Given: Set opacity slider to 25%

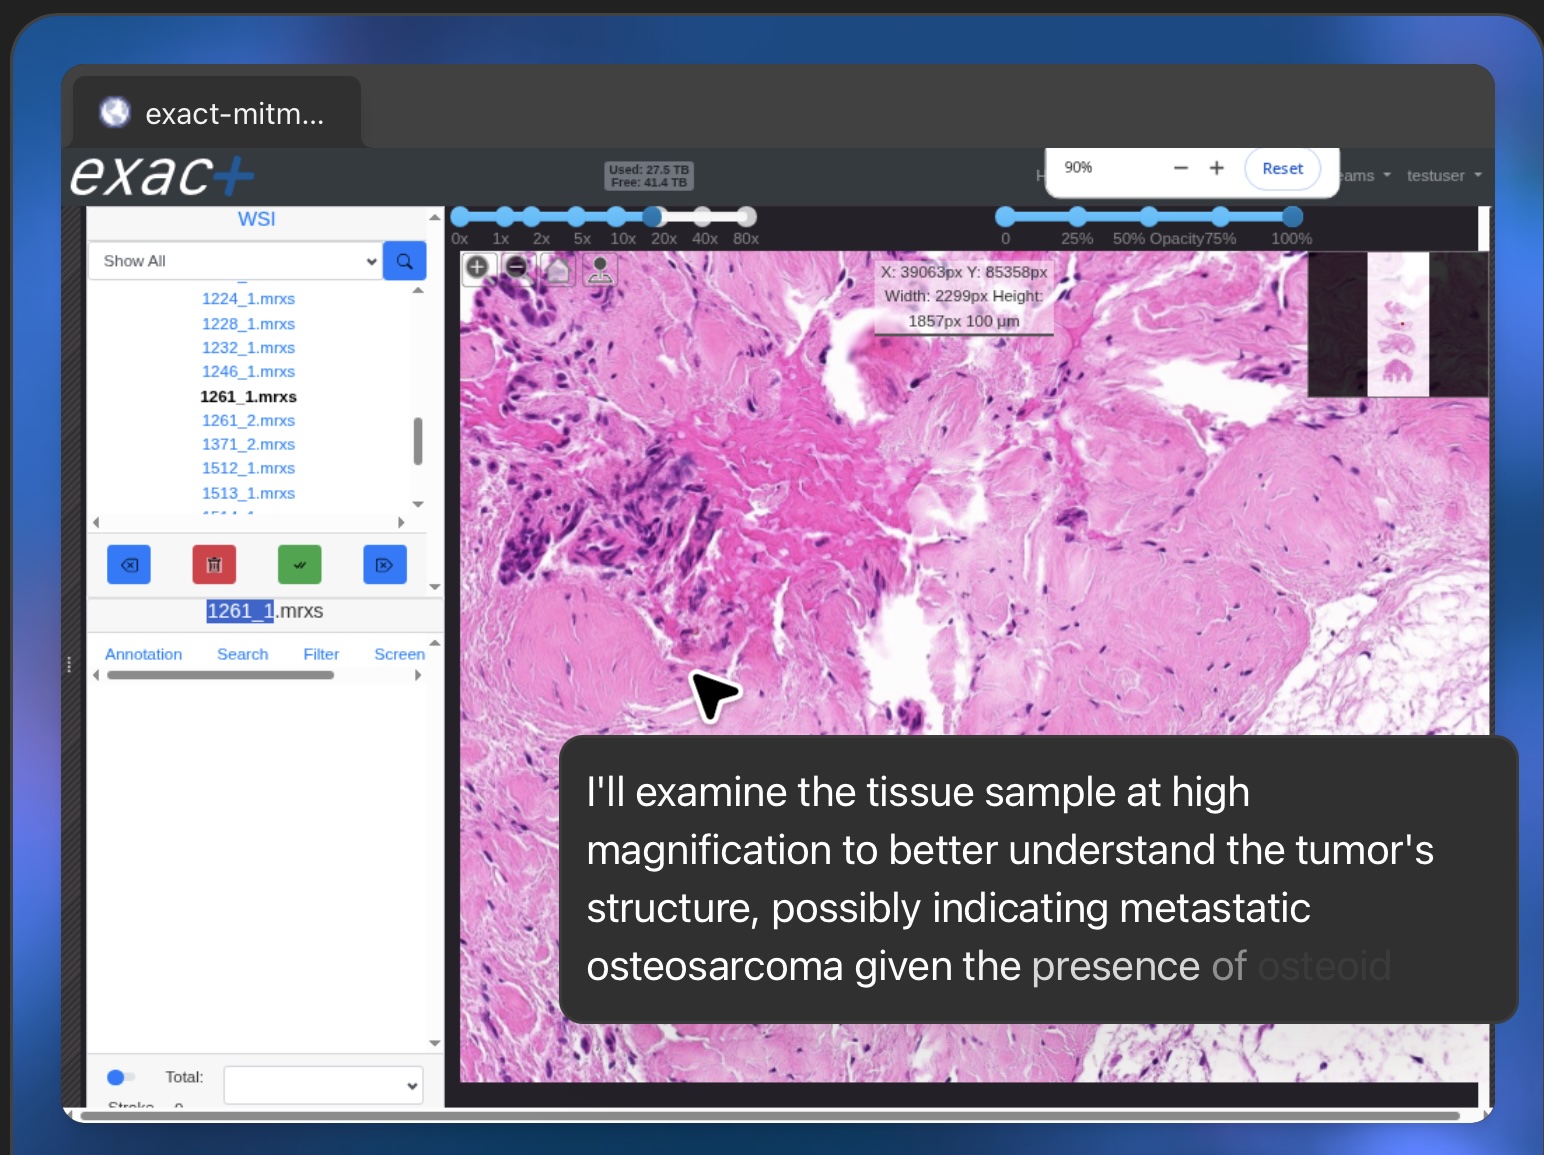Looking at the screenshot, I should [x=1077, y=216].
